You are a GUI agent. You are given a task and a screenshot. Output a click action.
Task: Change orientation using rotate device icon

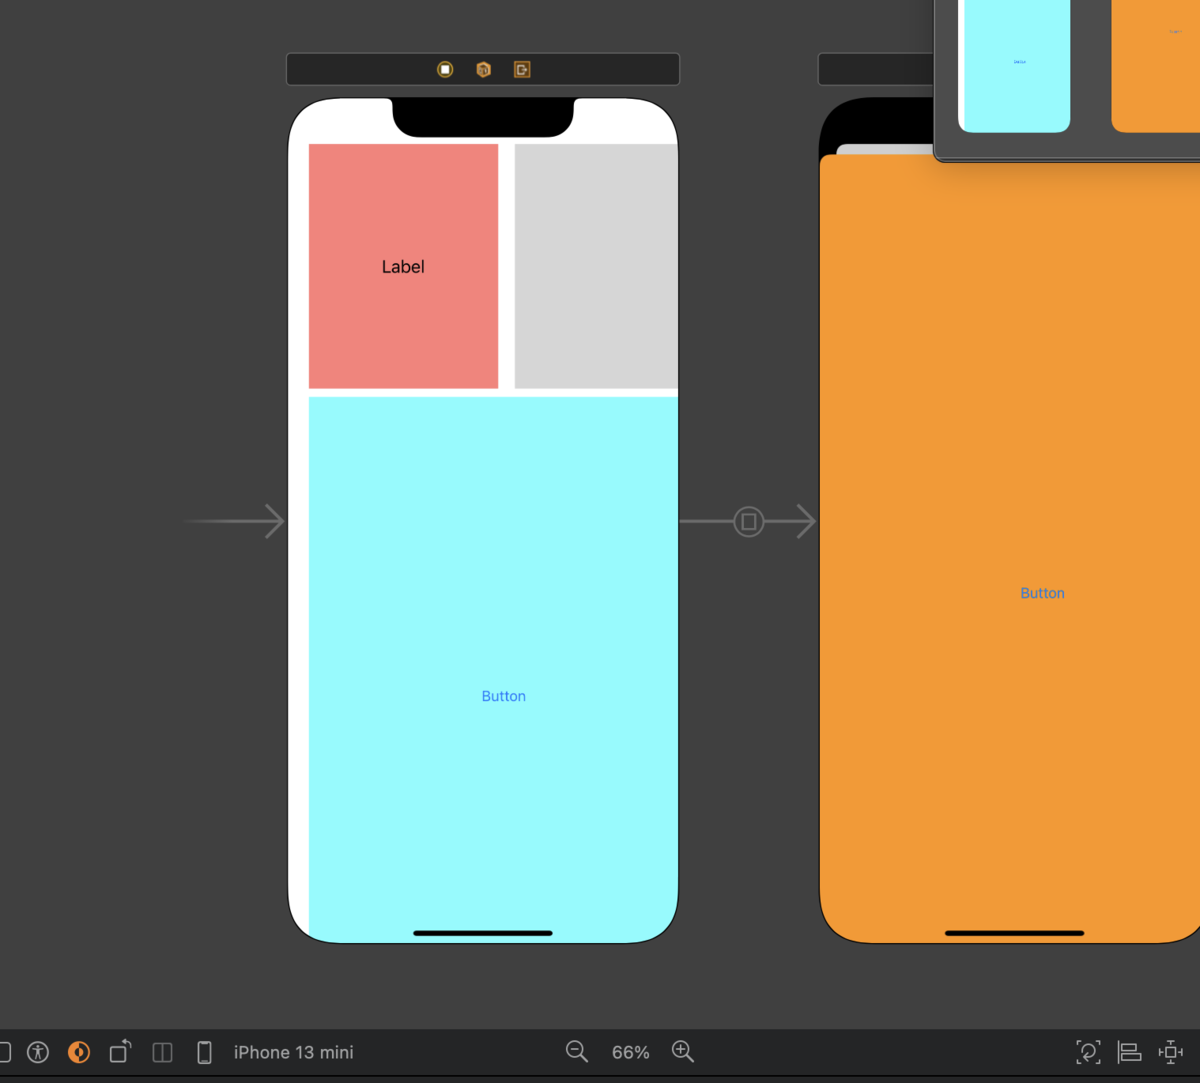[x=120, y=1051]
